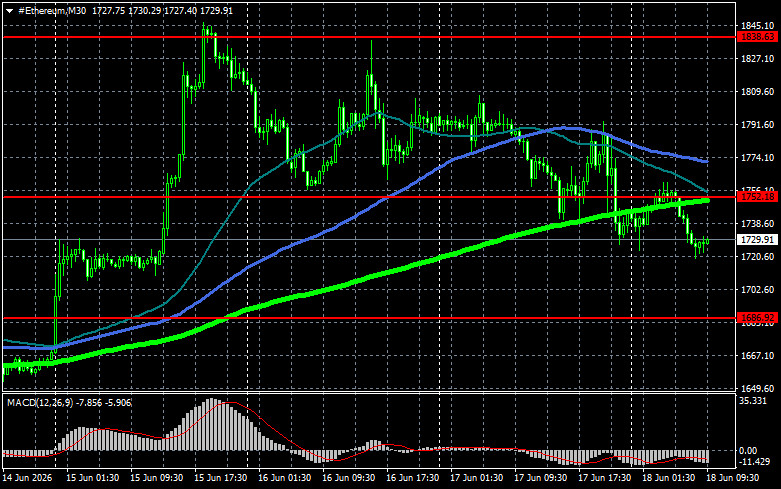Click the 16 Jun 17:30 time label
Viewport: 781px width, 489px height.
click(412, 478)
